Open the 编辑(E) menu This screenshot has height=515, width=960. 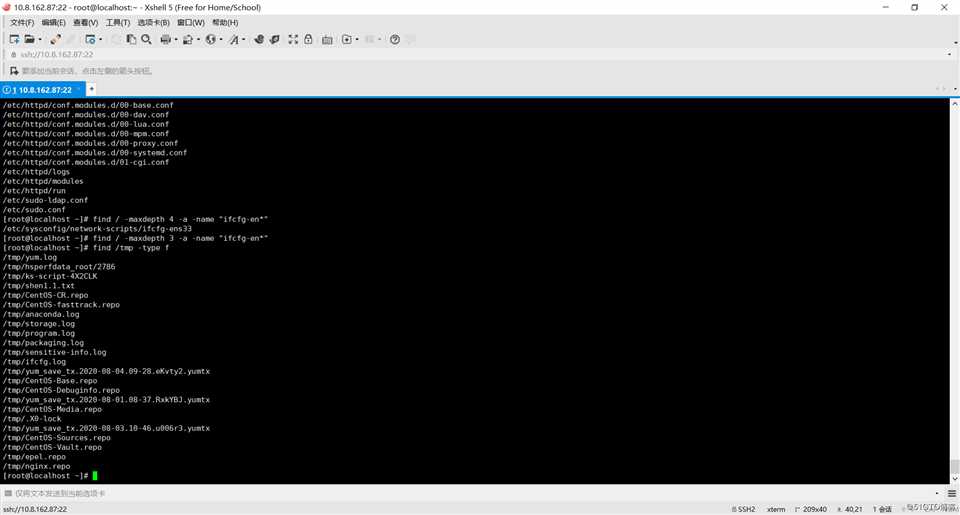pos(53,23)
